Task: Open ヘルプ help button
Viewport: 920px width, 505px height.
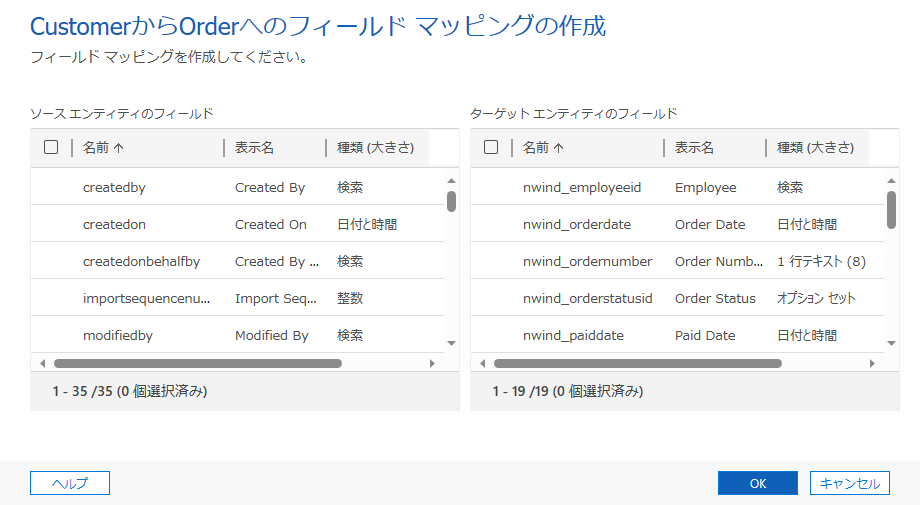Action: click(x=70, y=483)
